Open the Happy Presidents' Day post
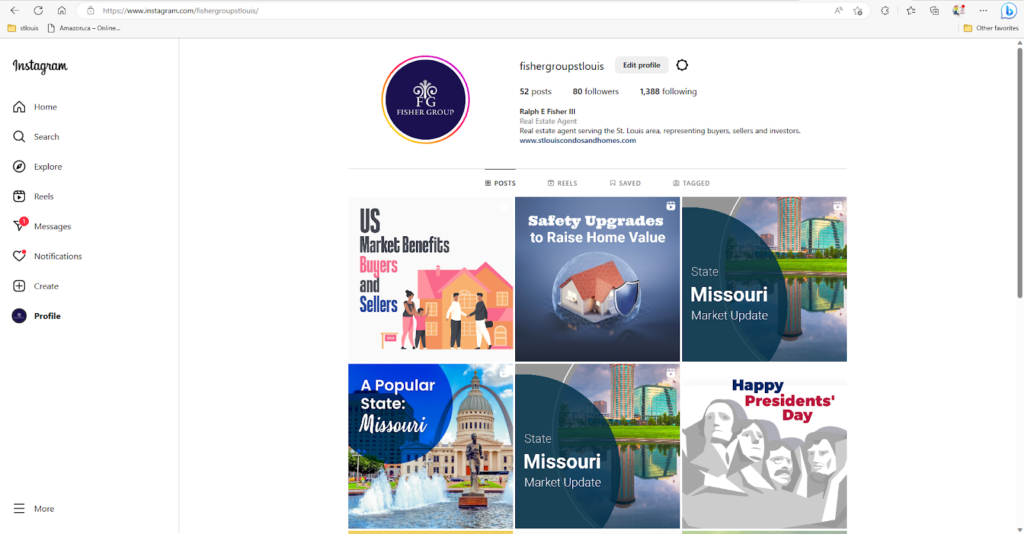This screenshot has width=1024, height=534. (x=764, y=446)
